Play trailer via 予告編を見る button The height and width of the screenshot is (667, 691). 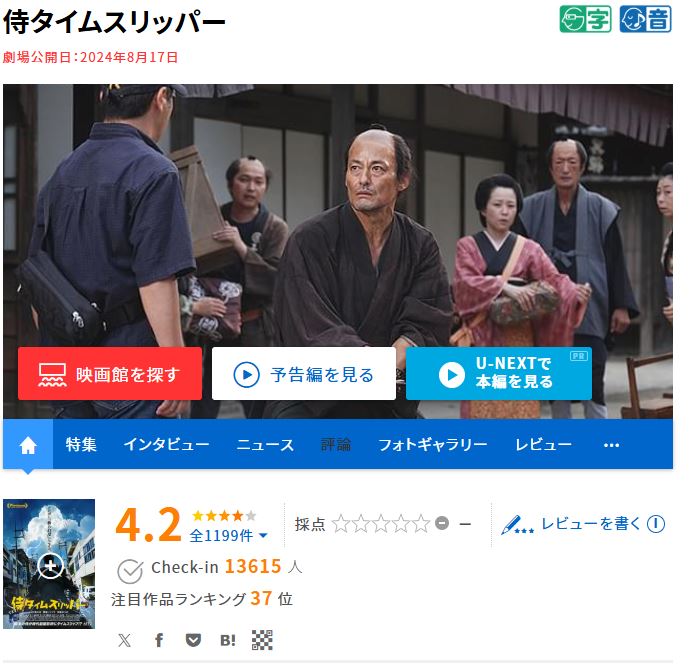coord(304,374)
